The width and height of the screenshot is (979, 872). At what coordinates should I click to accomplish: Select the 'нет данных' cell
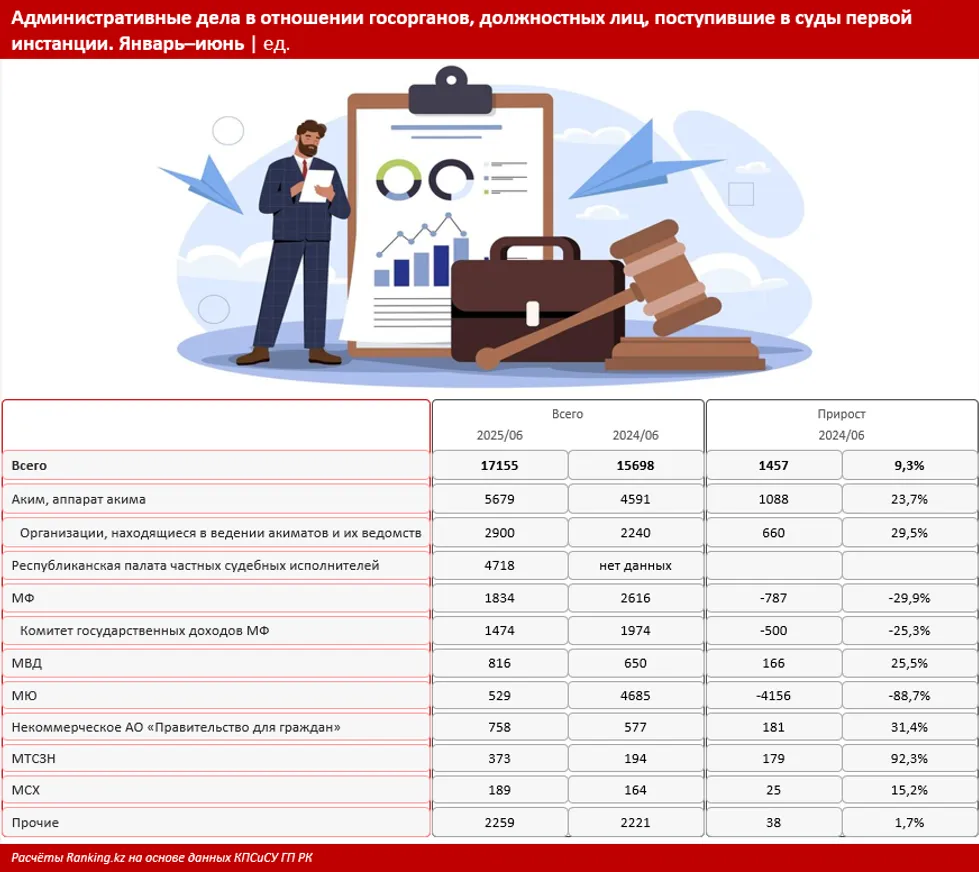[x=634, y=565]
